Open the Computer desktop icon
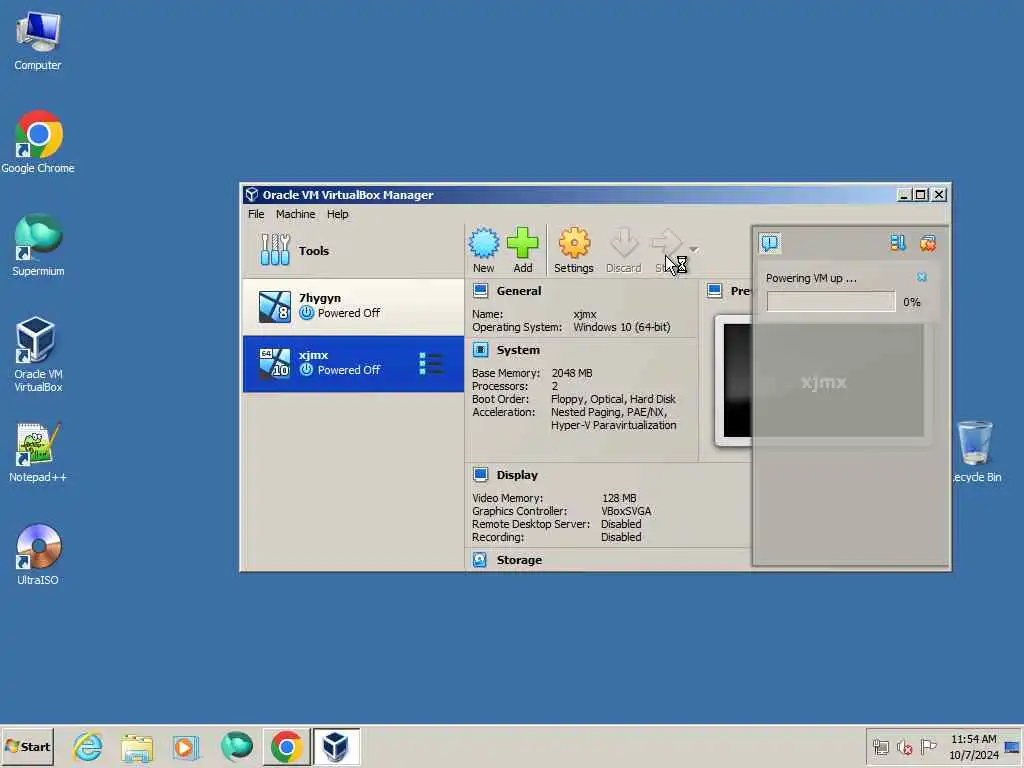 (x=38, y=41)
